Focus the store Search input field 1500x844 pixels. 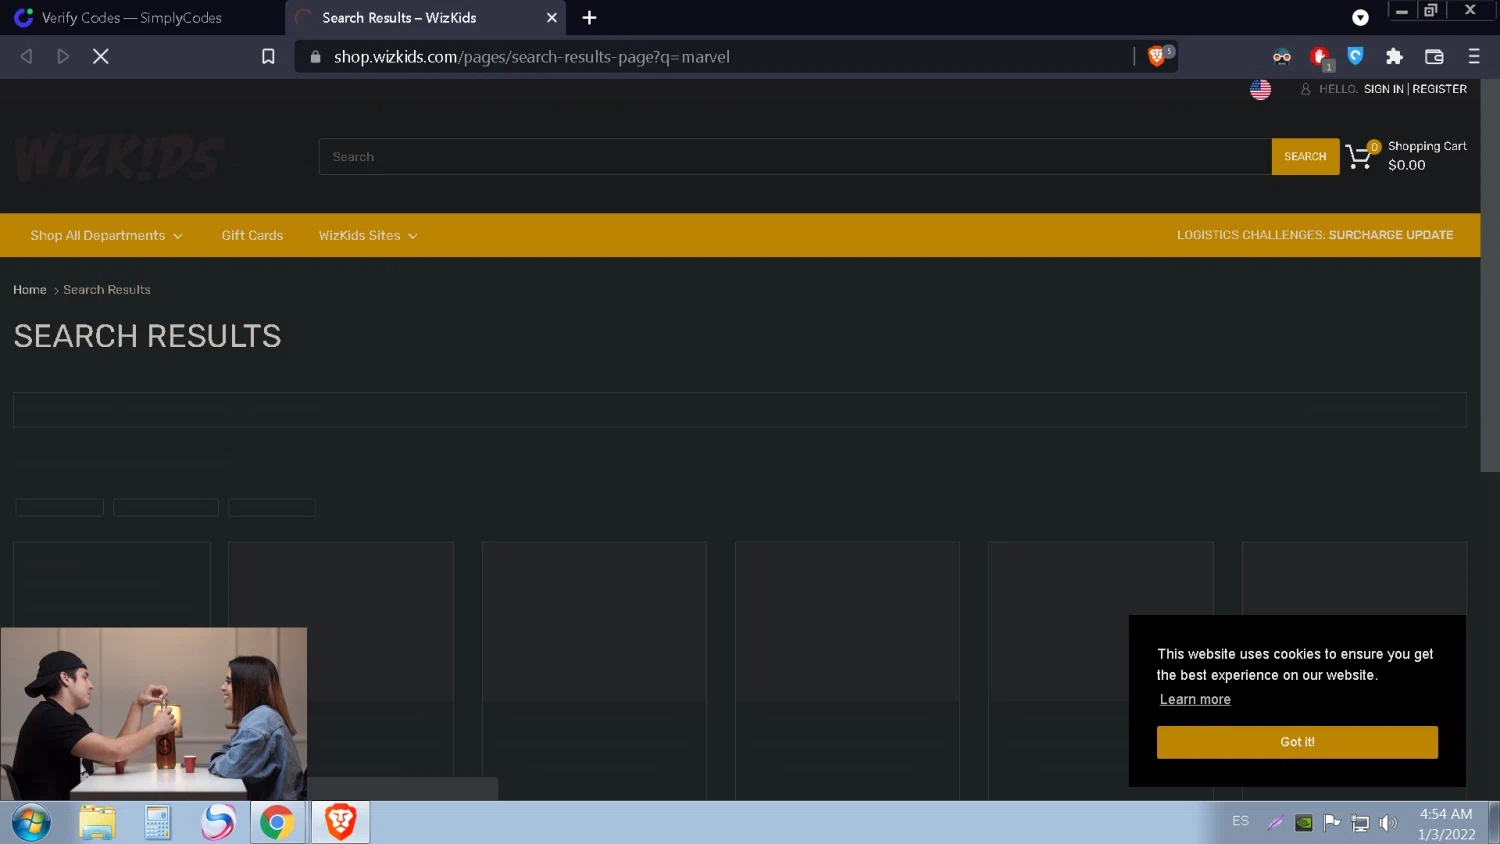pyautogui.click(x=795, y=157)
